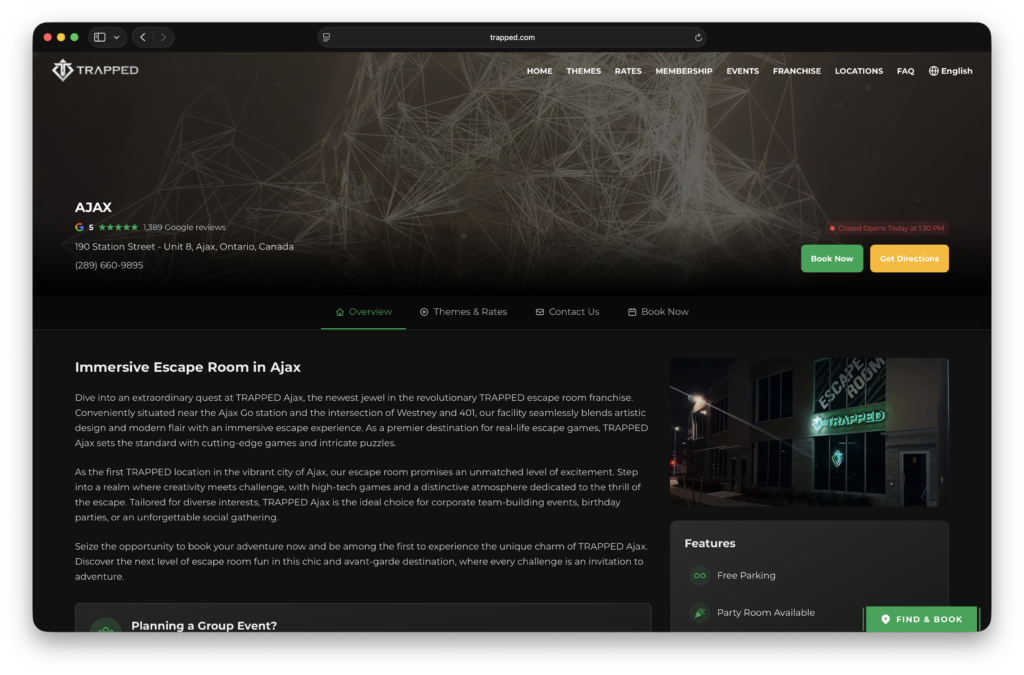
Task: Toggle the Safari sidebar icon
Action: [x=100, y=37]
